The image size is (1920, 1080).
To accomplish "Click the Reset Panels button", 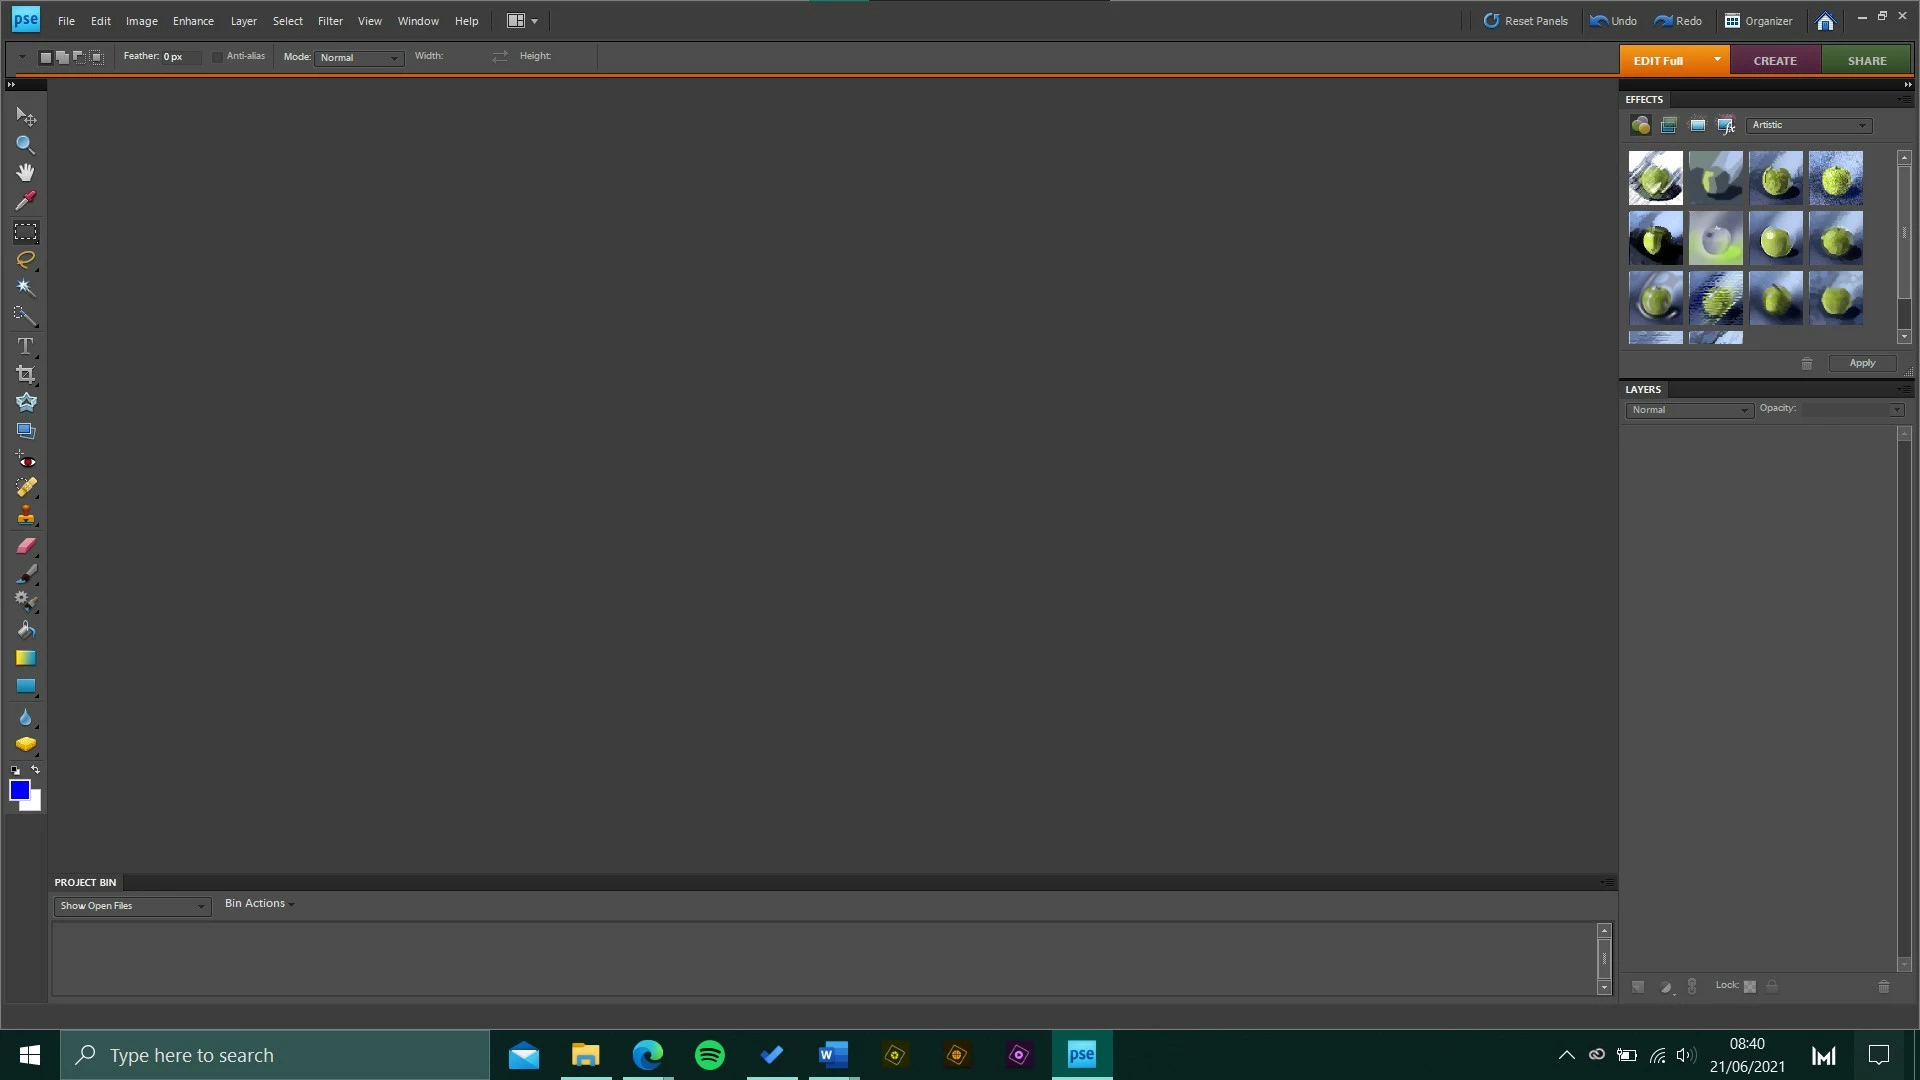I will click(1525, 21).
